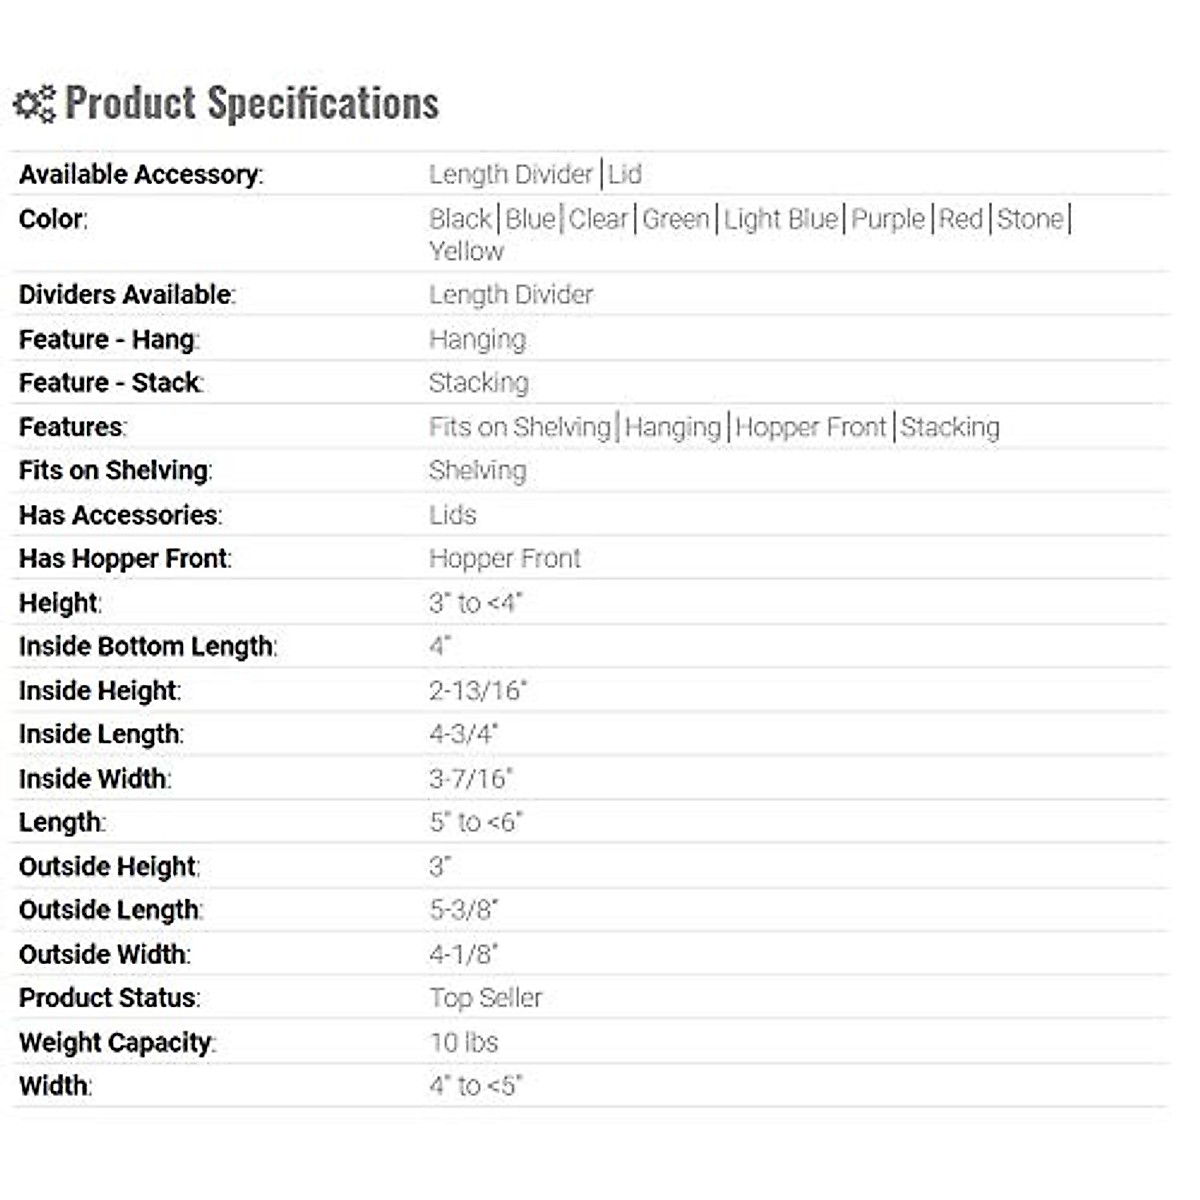The height and width of the screenshot is (1200, 1200).
Task: Pick the Purple color option
Action: pyautogui.click(x=888, y=219)
